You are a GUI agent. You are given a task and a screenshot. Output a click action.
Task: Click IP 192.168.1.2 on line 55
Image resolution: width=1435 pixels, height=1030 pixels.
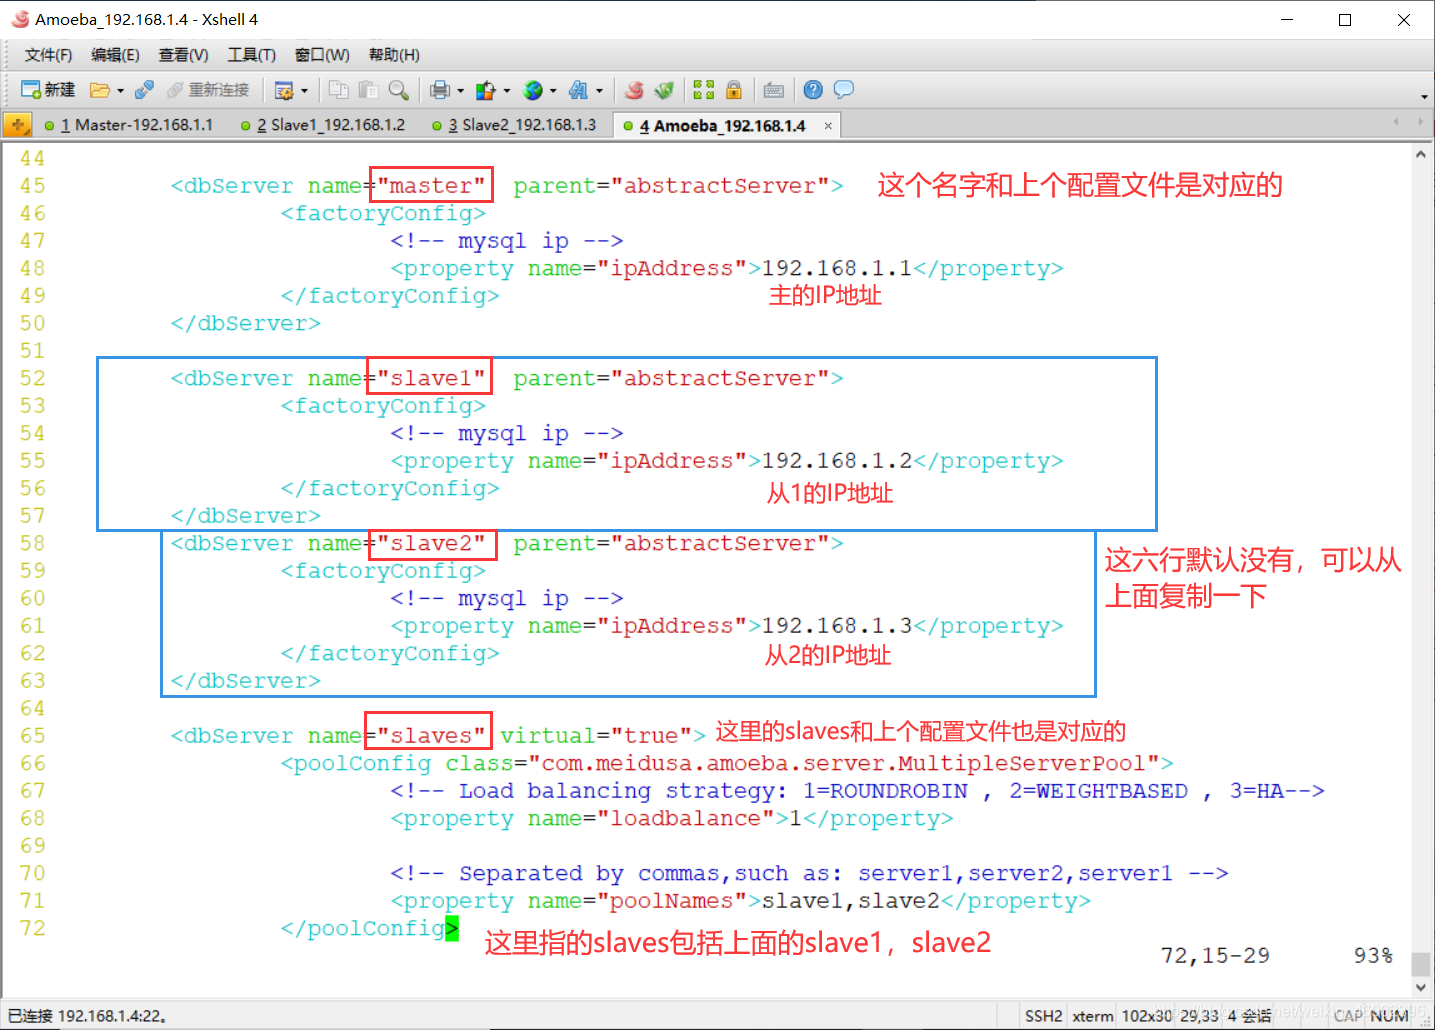tap(836, 461)
